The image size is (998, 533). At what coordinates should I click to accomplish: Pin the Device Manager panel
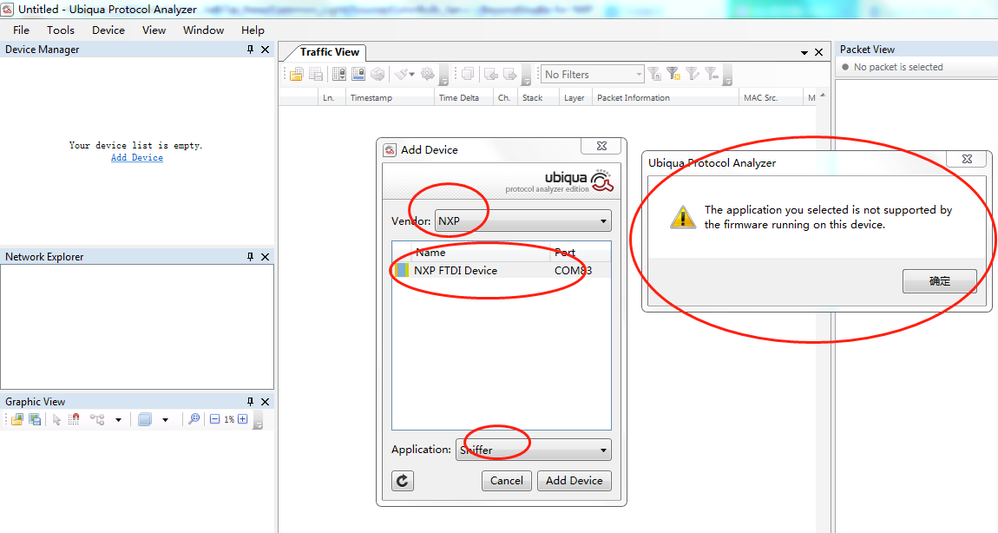pos(250,49)
